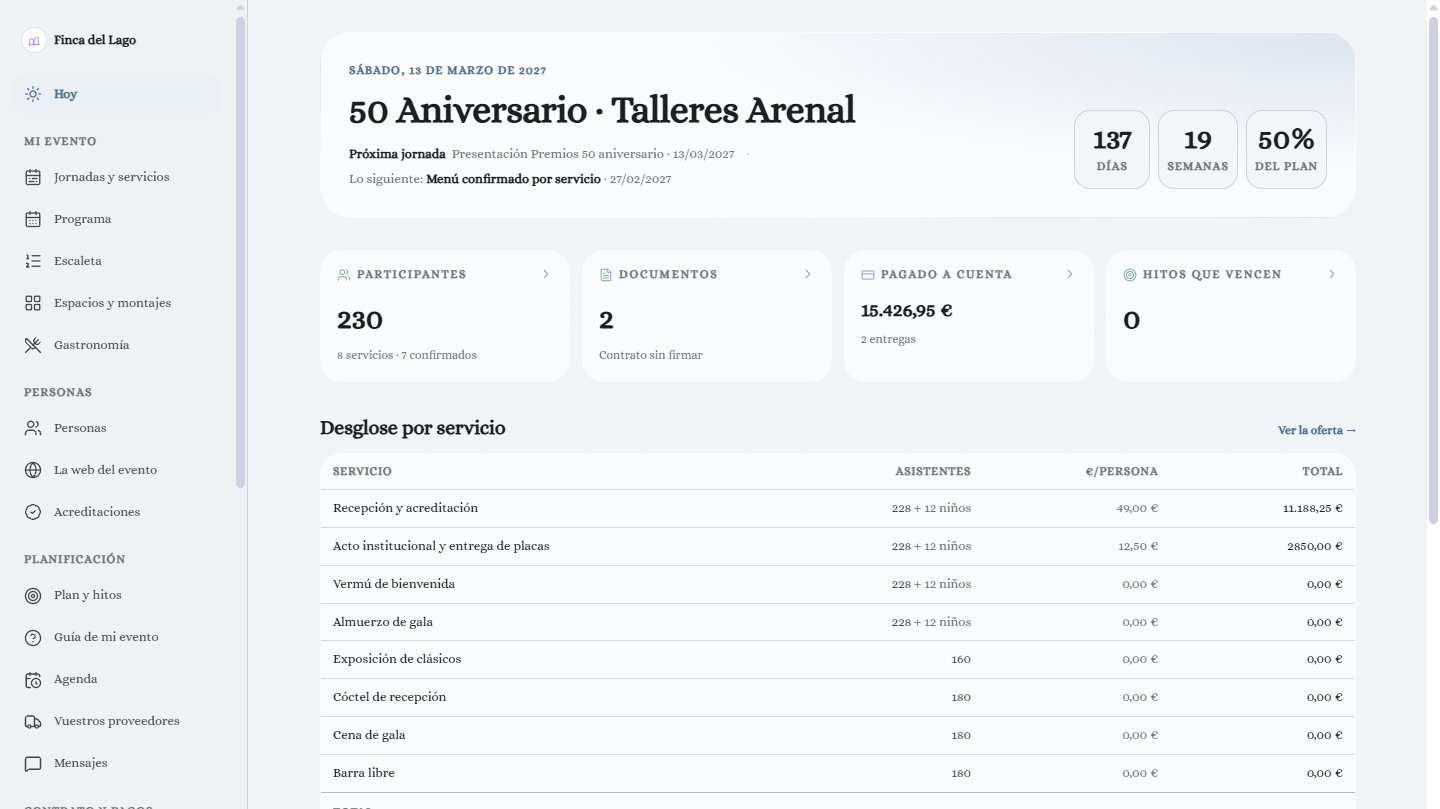Click the Personas people icon
1440x809 pixels.
point(33,428)
